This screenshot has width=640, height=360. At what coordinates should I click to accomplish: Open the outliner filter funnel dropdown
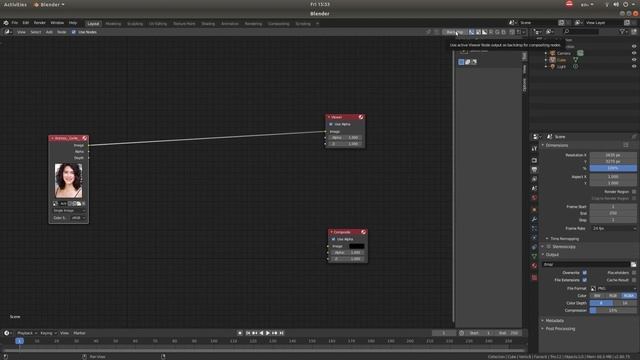click(x=623, y=31)
